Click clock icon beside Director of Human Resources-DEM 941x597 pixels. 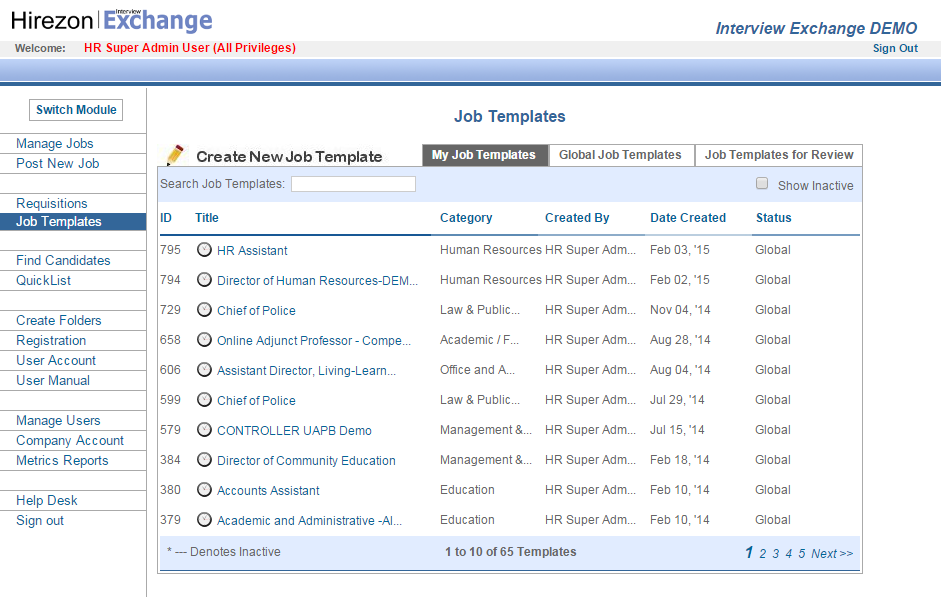[x=205, y=280]
